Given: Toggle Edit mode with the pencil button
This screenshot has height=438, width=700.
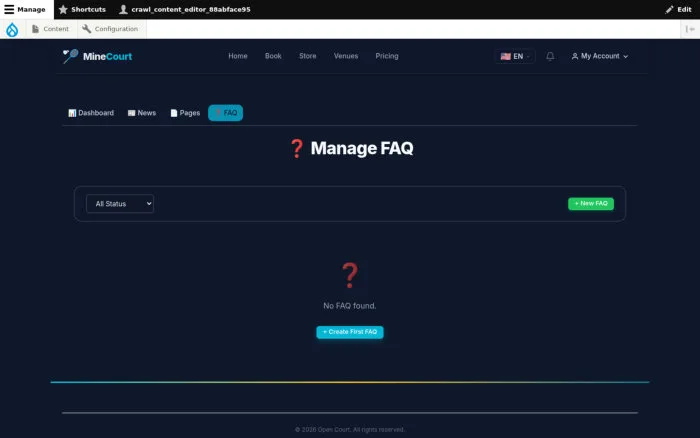Looking at the screenshot, I should pyautogui.click(x=678, y=9).
